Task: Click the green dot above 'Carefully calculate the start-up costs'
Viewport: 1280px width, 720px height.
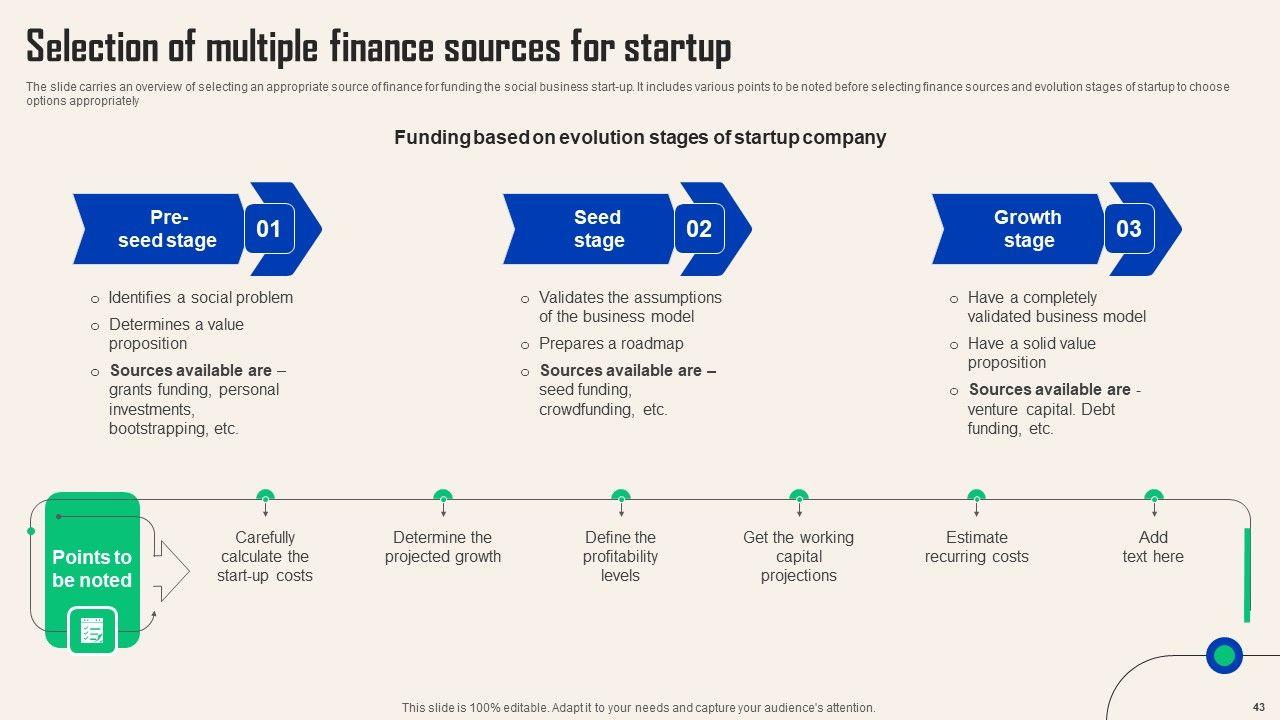Action: click(265, 496)
